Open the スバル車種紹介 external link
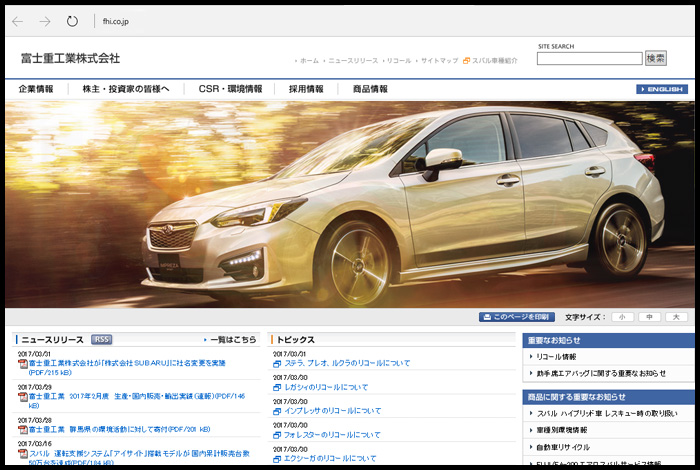This screenshot has height=470, width=700. (x=490, y=61)
